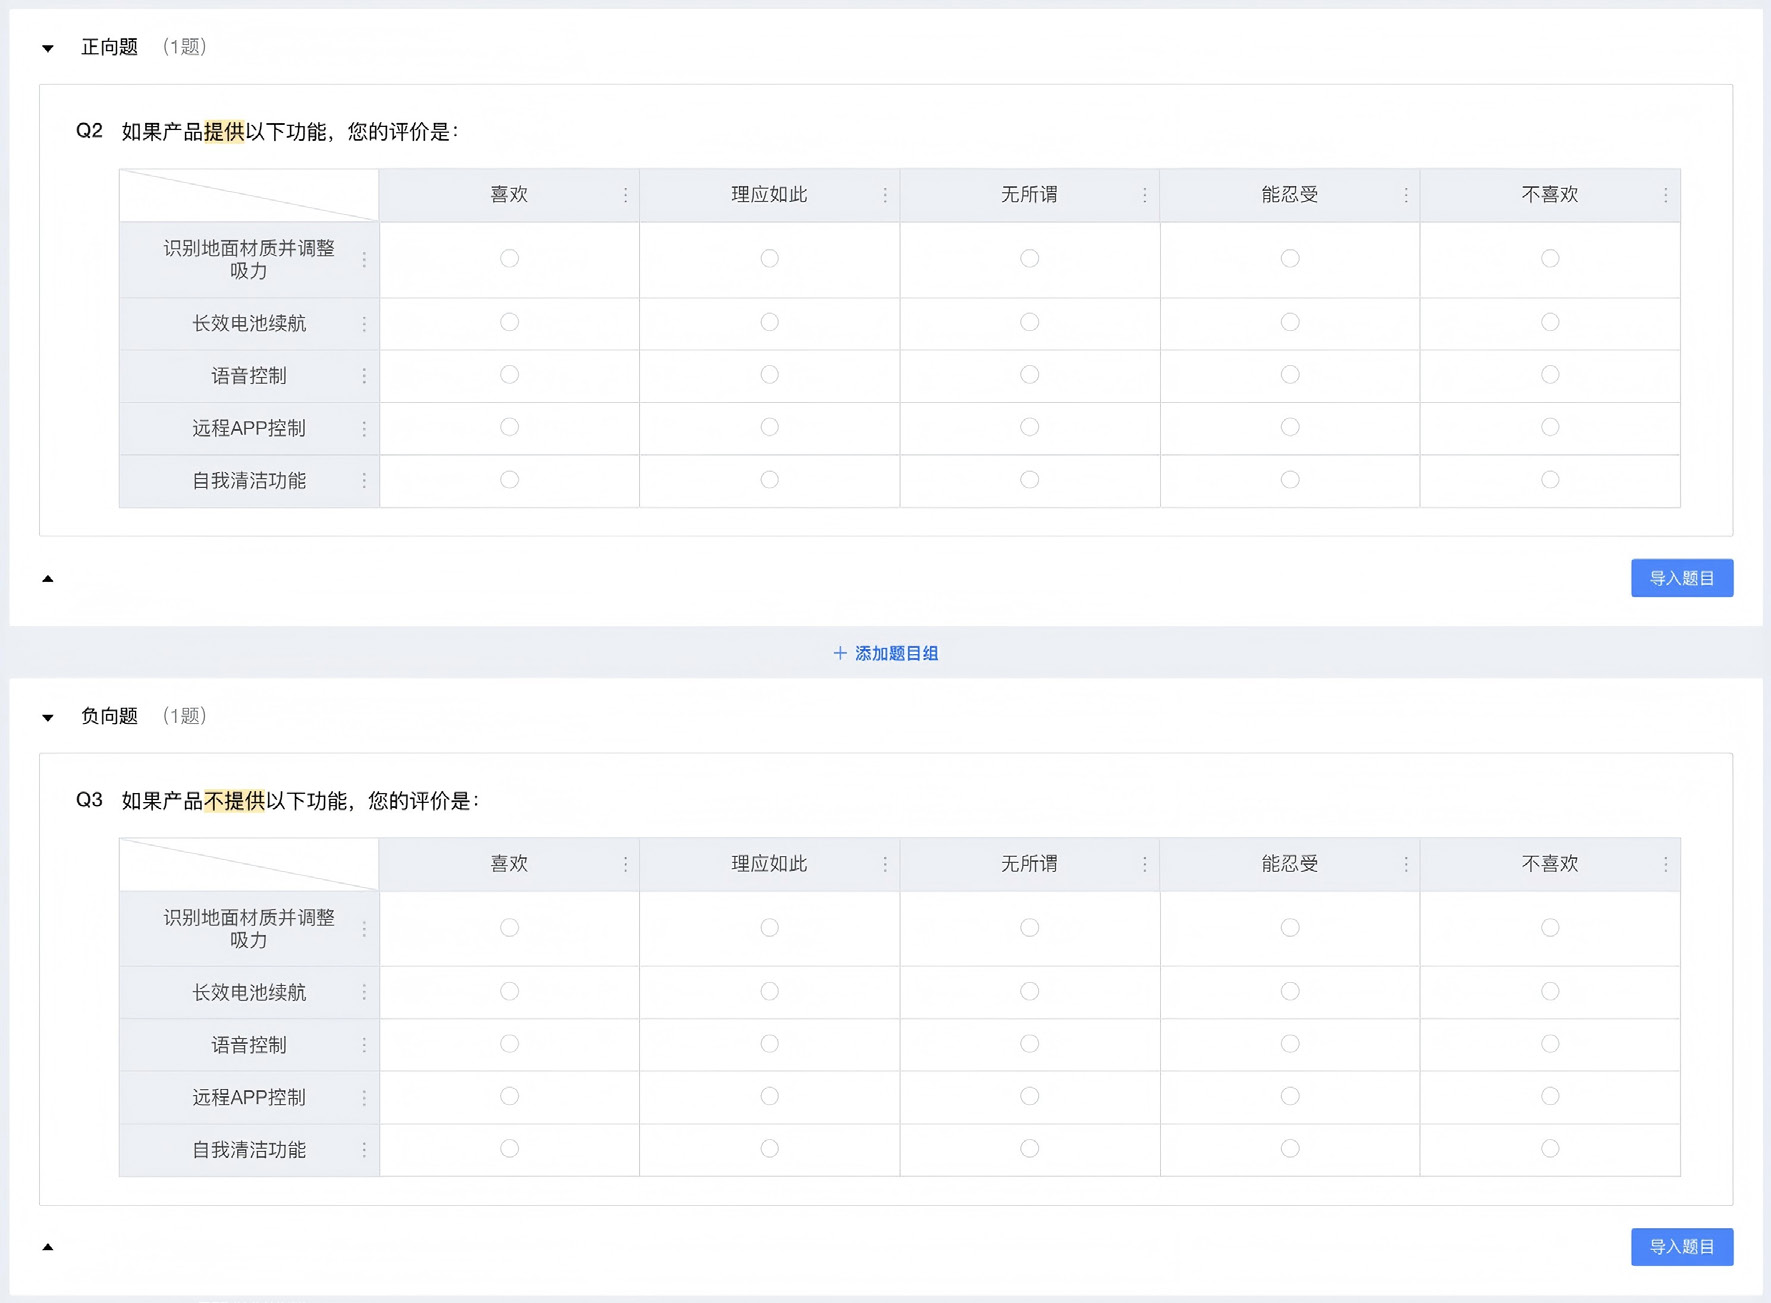
Task: Click Q3 row label 识别地面材质并调整吸力
Action: [x=249, y=929]
